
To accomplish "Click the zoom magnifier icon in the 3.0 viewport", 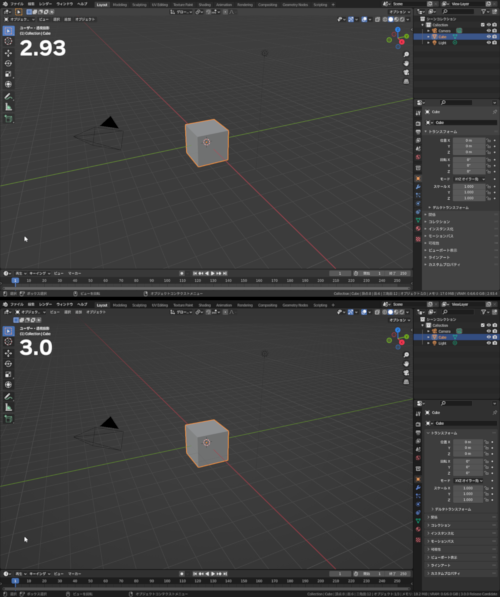I will [406, 355].
